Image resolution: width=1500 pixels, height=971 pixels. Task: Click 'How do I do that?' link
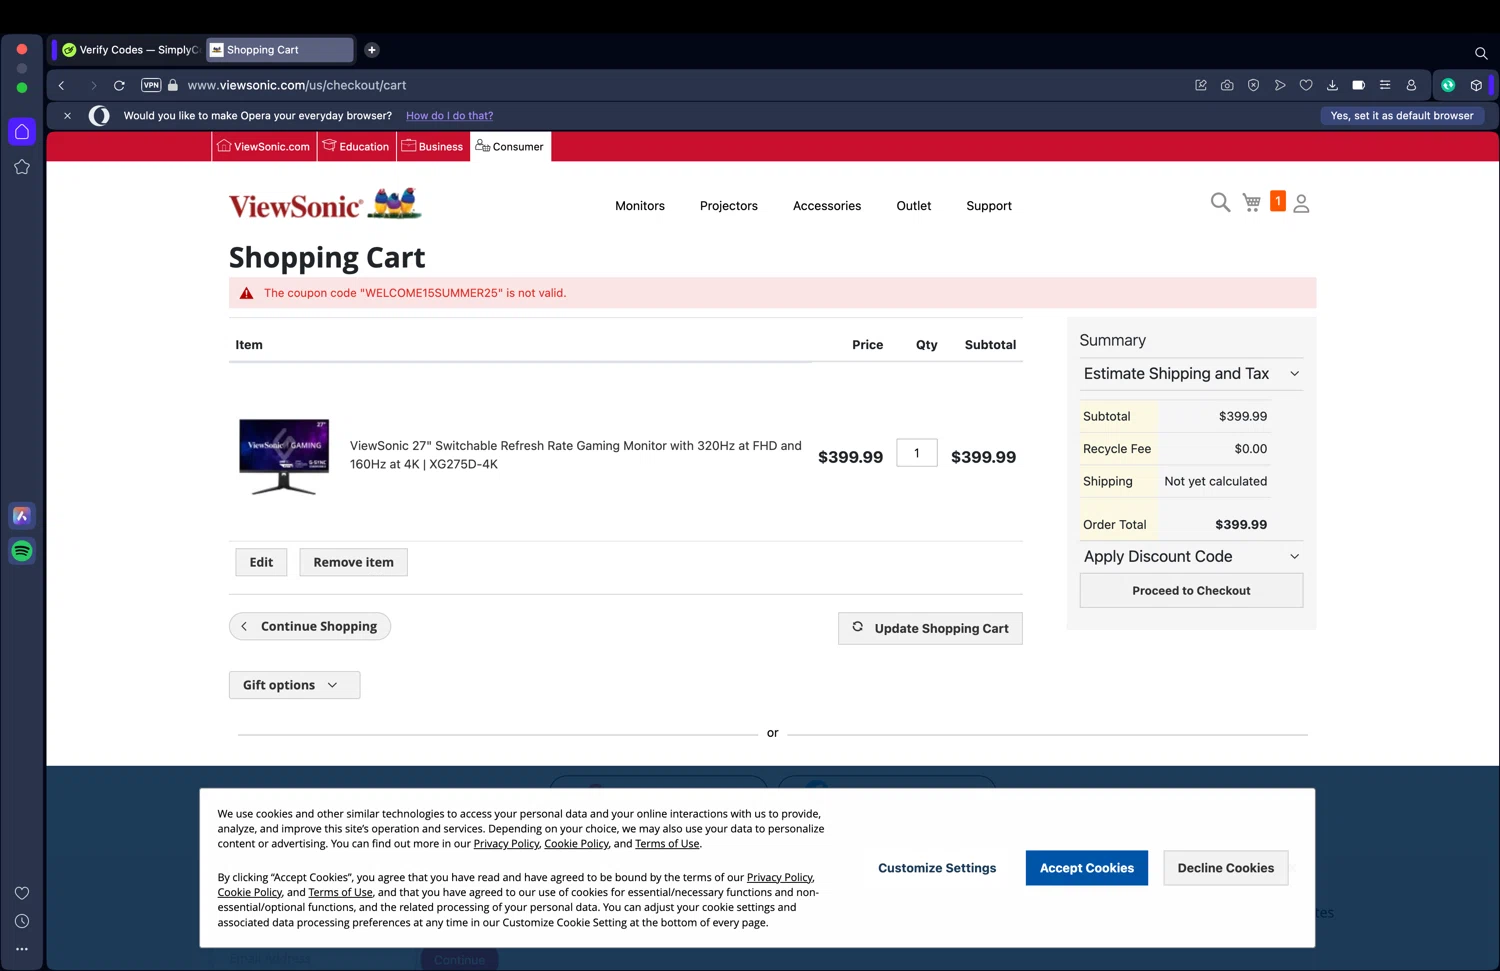coord(449,116)
